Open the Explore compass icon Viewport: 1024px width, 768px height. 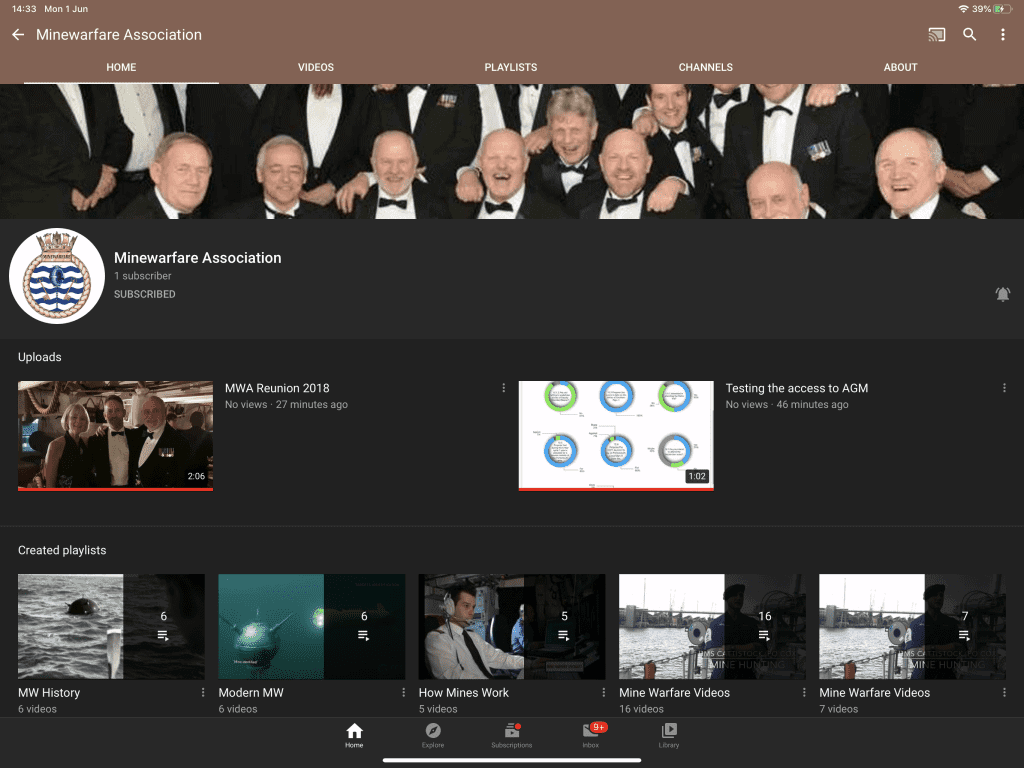(x=433, y=735)
